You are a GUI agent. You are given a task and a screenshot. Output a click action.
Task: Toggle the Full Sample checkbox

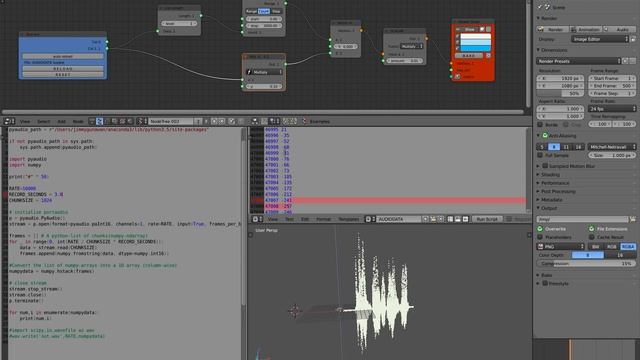point(540,156)
